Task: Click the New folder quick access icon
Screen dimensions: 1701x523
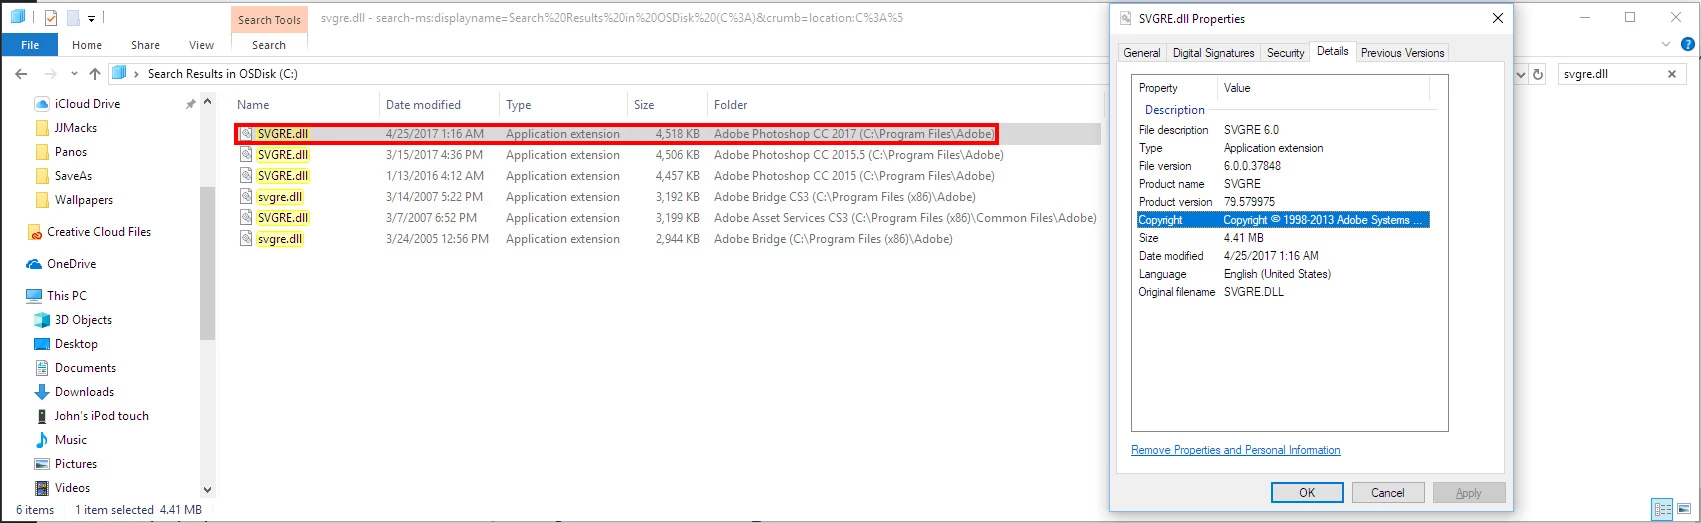Action: (73, 17)
